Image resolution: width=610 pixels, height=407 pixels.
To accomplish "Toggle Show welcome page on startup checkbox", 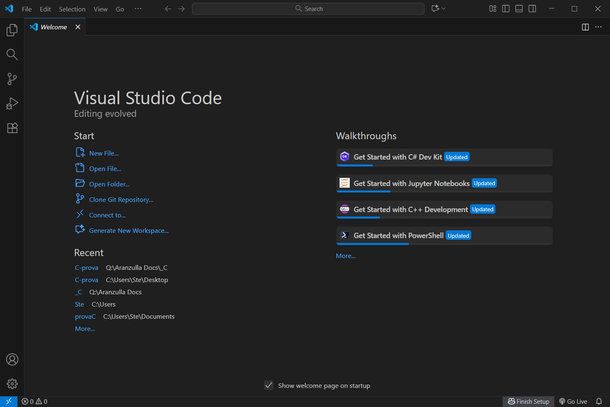I will 268,385.
